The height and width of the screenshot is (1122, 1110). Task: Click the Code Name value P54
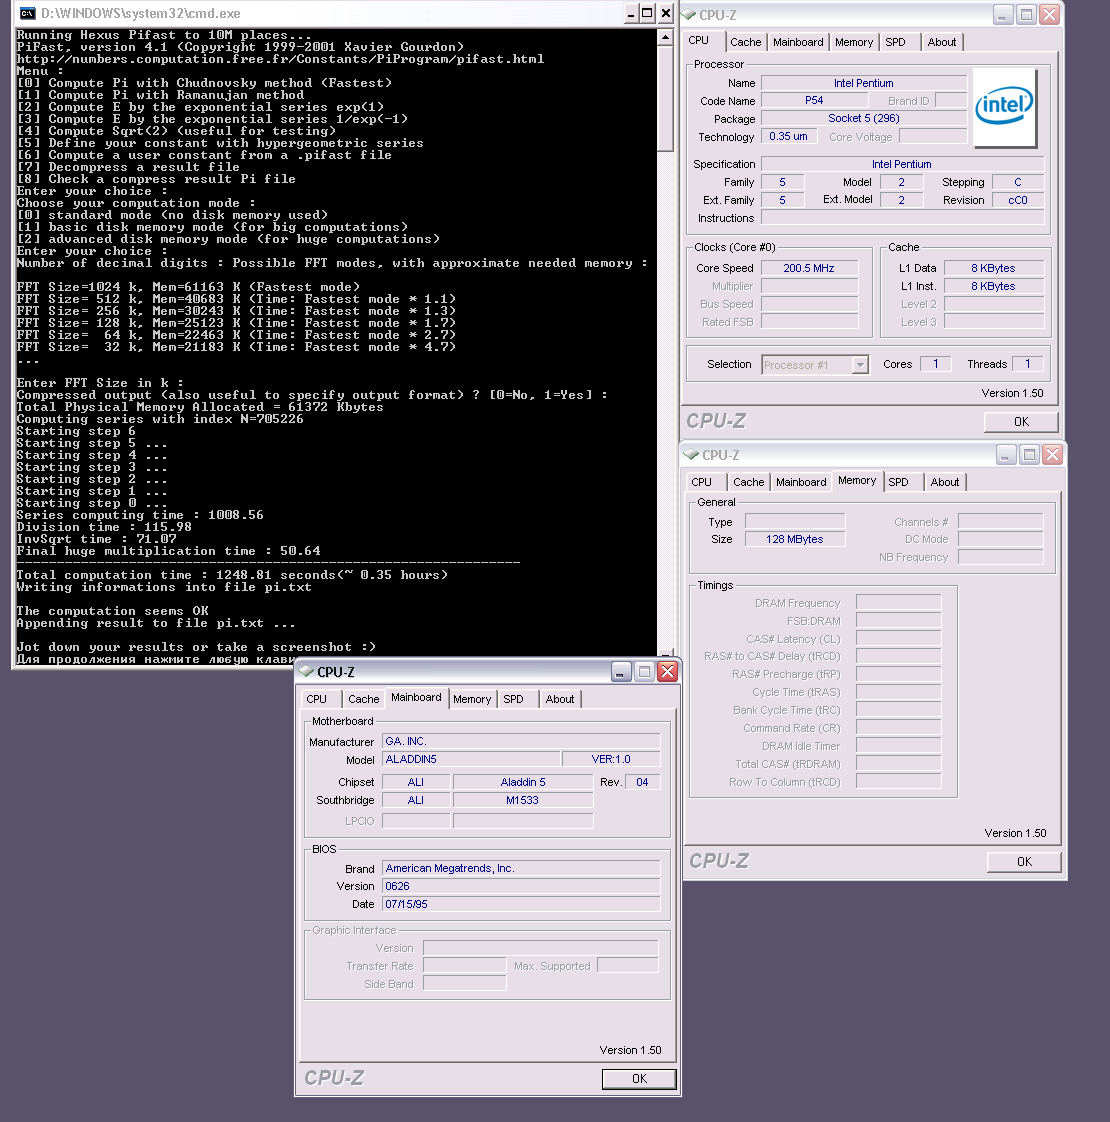point(814,101)
